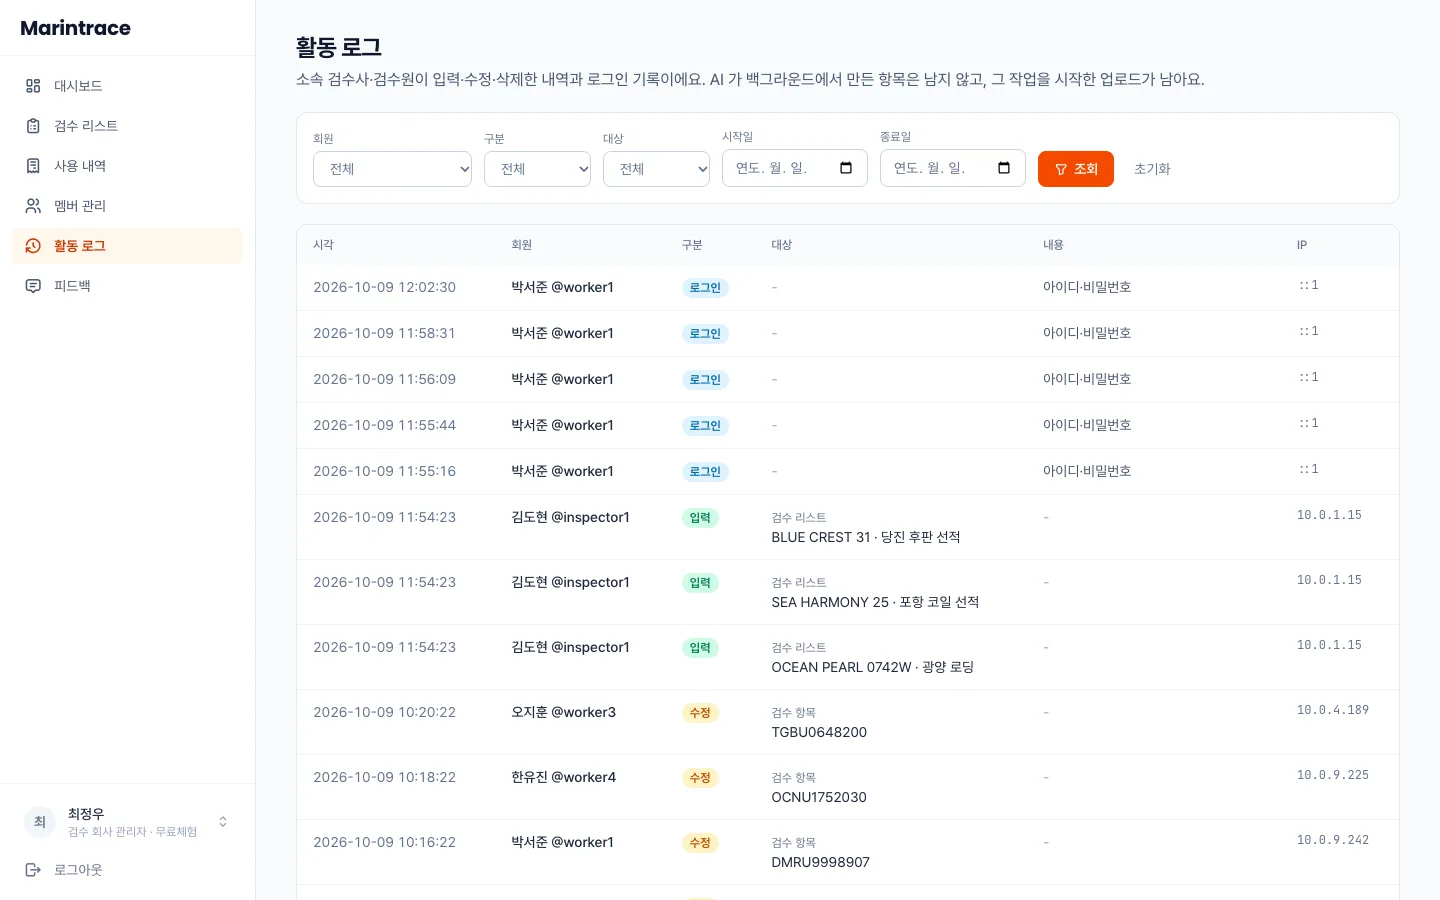This screenshot has height=900, width=1440.
Task: Click container number TGBU0648200
Action: pos(819,732)
